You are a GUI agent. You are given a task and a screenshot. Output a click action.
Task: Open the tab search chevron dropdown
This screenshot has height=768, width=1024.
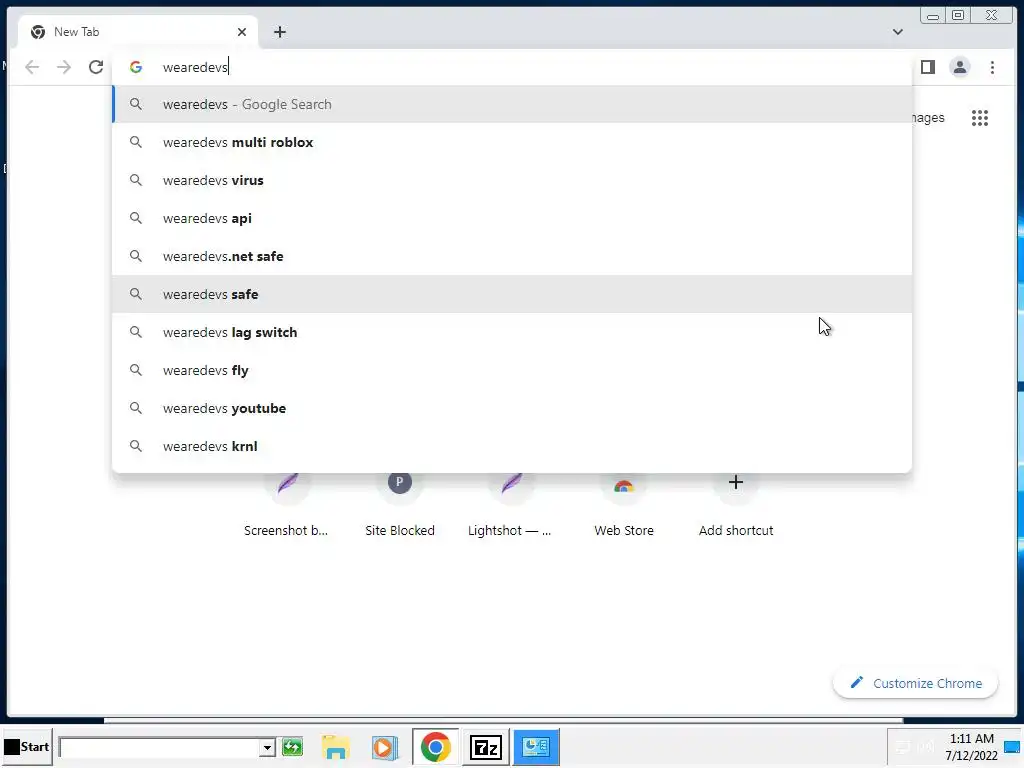click(x=898, y=32)
